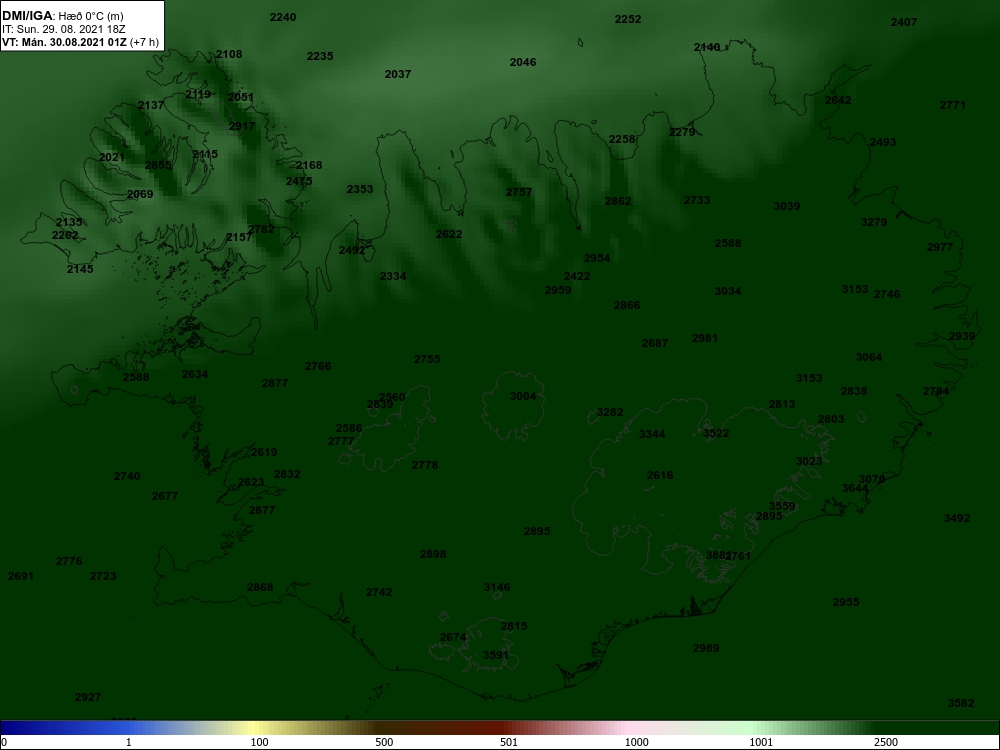
Task: Click the map value 2862
Action: point(618,201)
